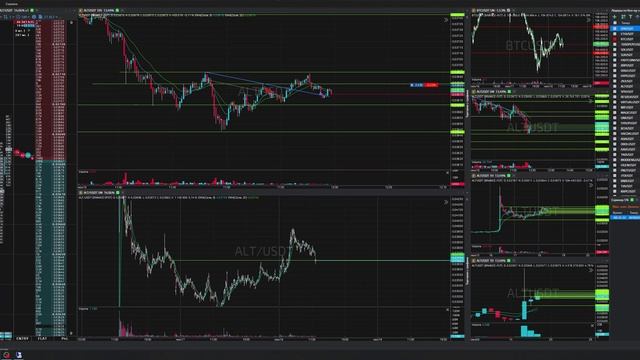The height and width of the screenshot is (360, 640).
Task: Click the teal volume summary at top of order book
Action: click(x=25, y=26)
